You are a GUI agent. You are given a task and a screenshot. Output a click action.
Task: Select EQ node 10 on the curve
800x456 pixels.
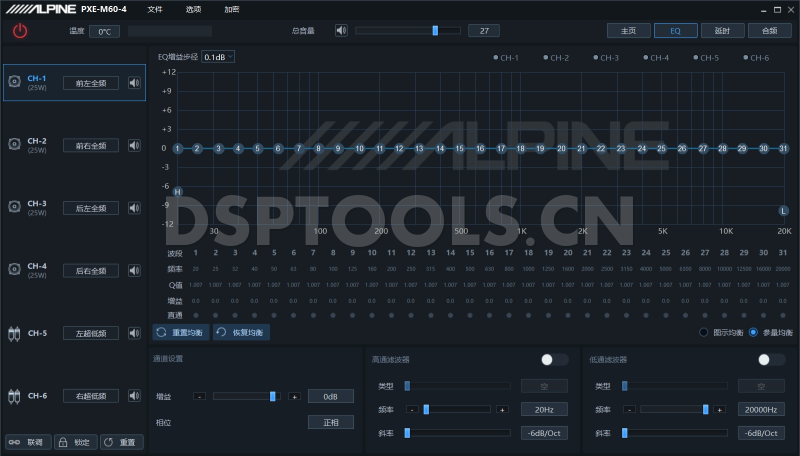360,148
